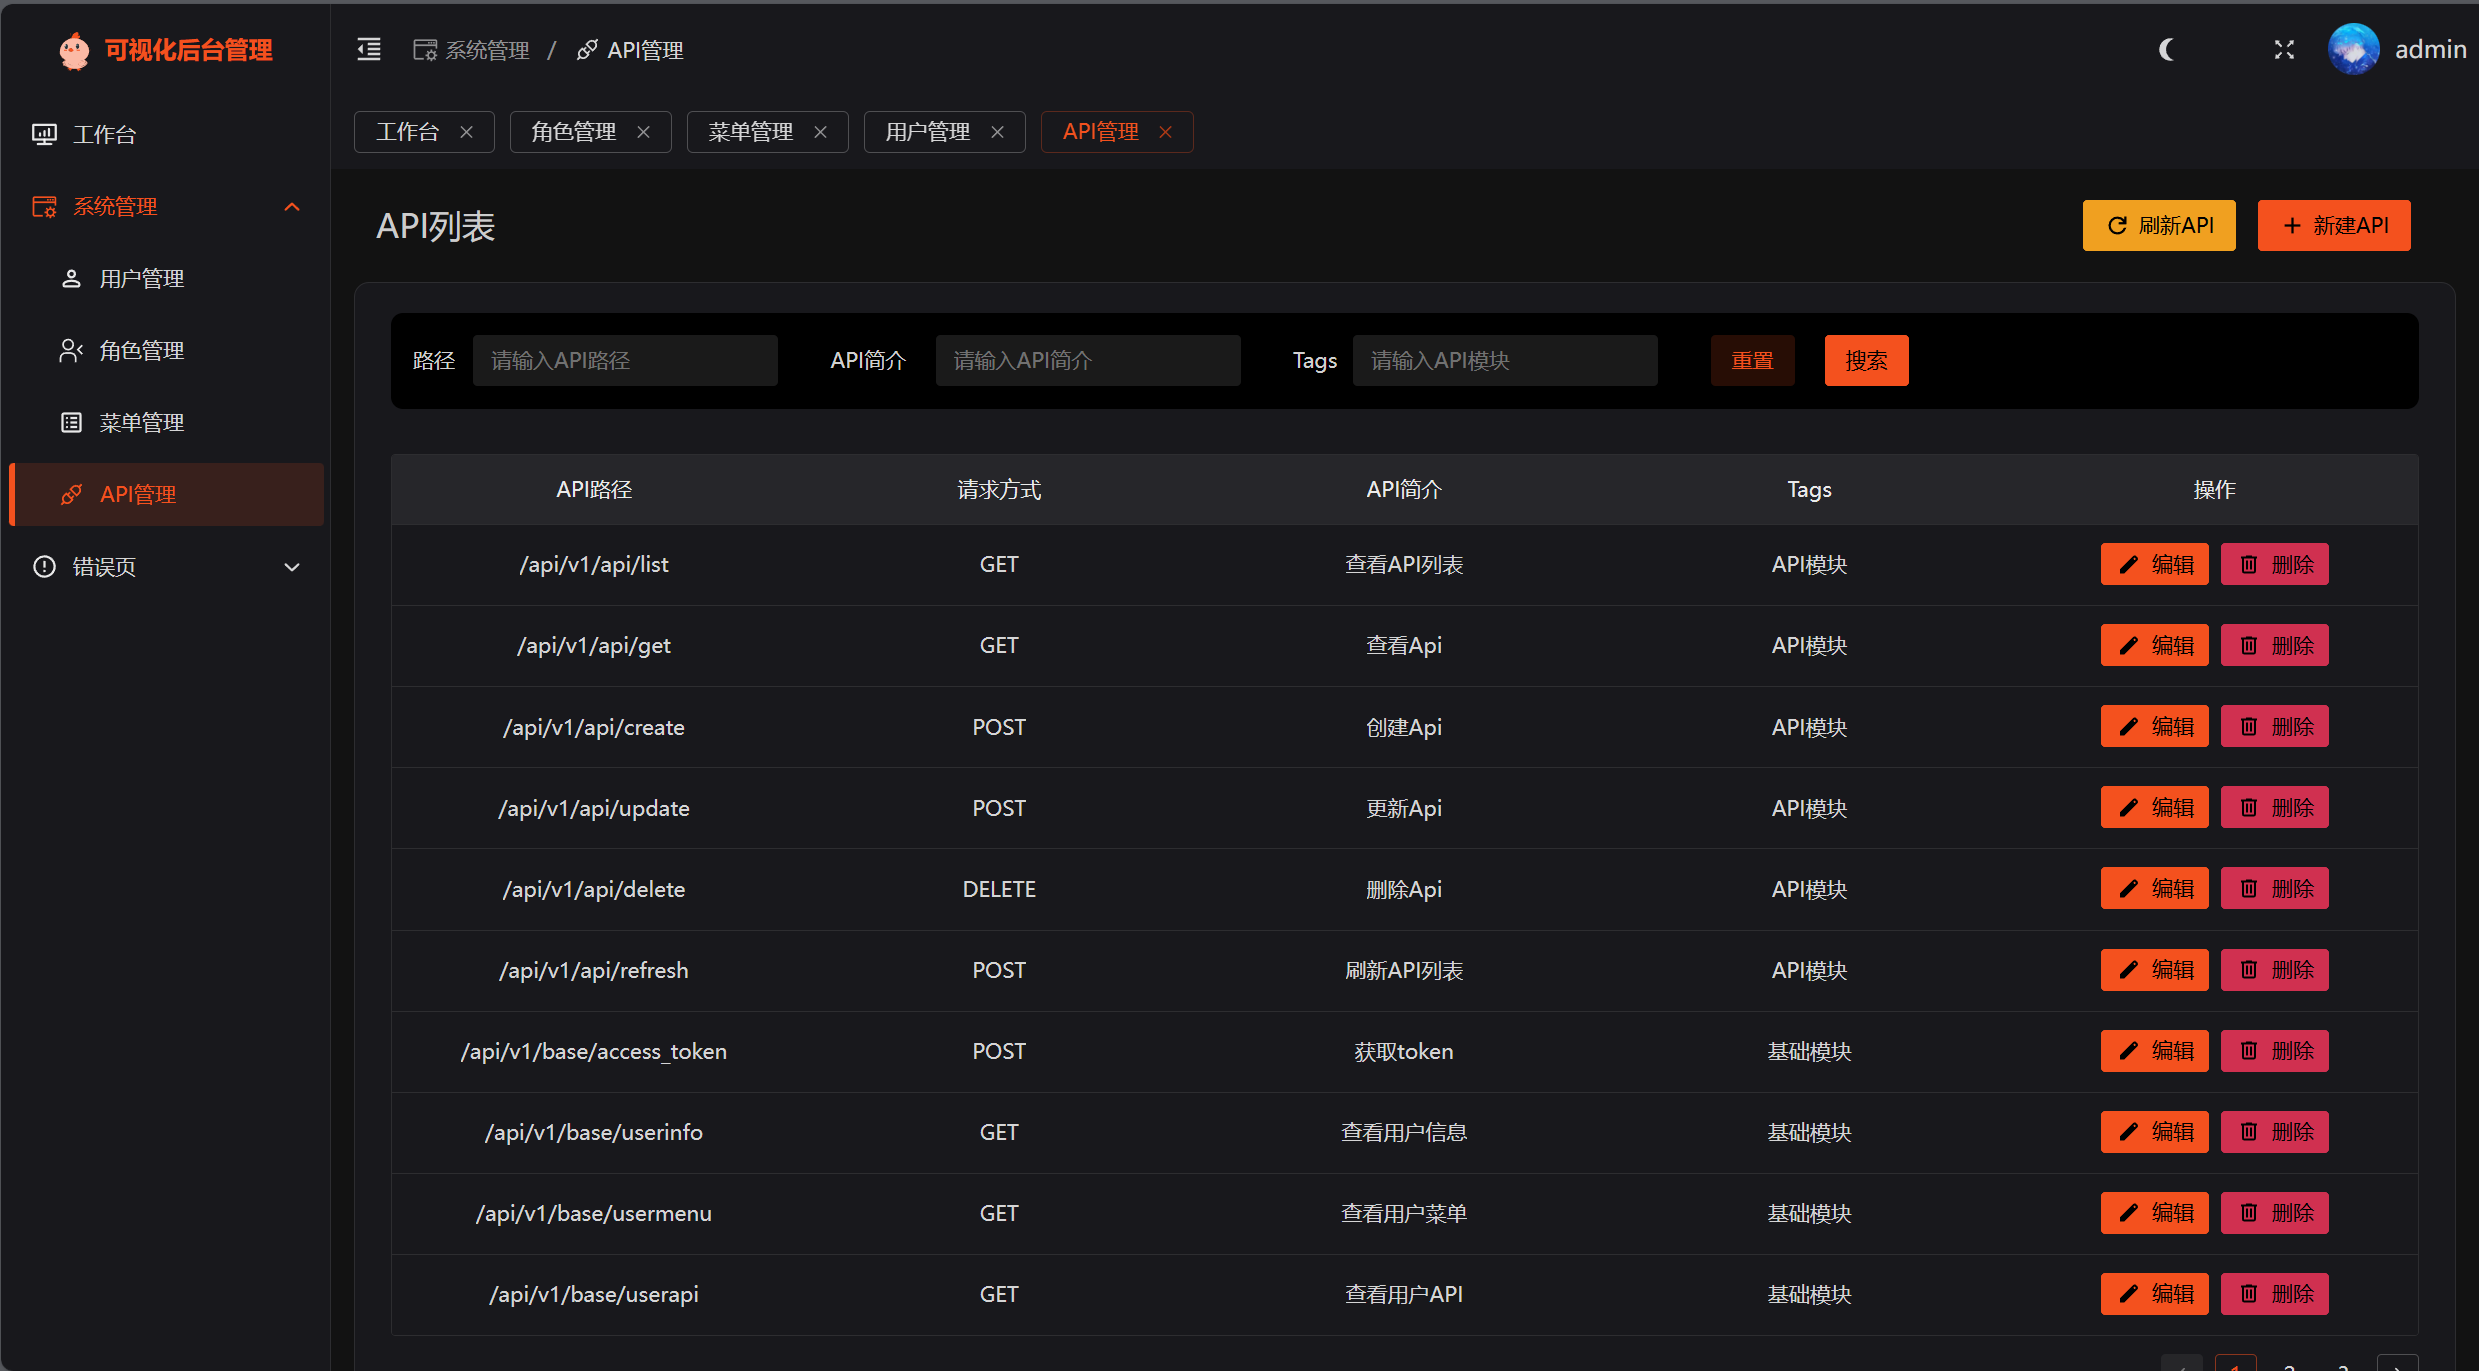Click the 查看用户菜单 description cell
2479x1371 pixels.
pyautogui.click(x=1404, y=1214)
